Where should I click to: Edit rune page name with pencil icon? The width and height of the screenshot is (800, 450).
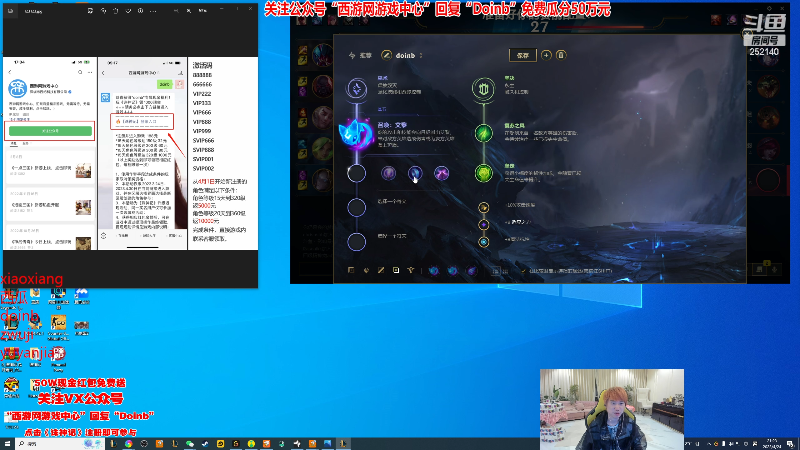pos(386,55)
